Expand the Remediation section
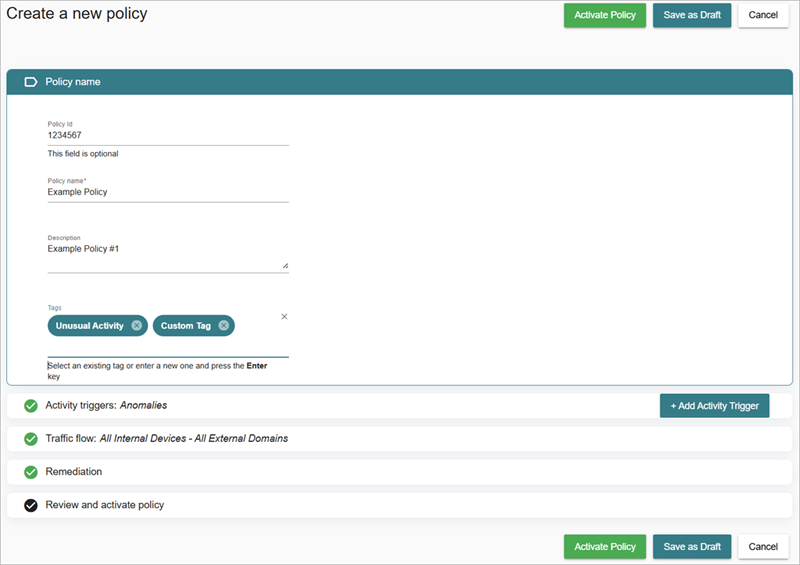This screenshot has width=800, height=565. 399,472
